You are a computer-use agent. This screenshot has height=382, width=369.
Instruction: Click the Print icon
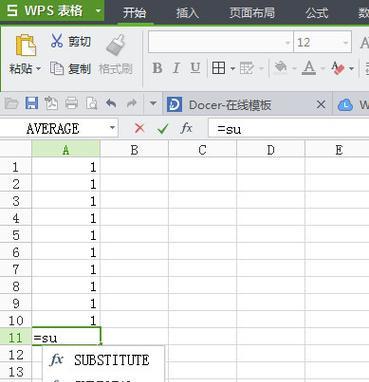coord(71,104)
